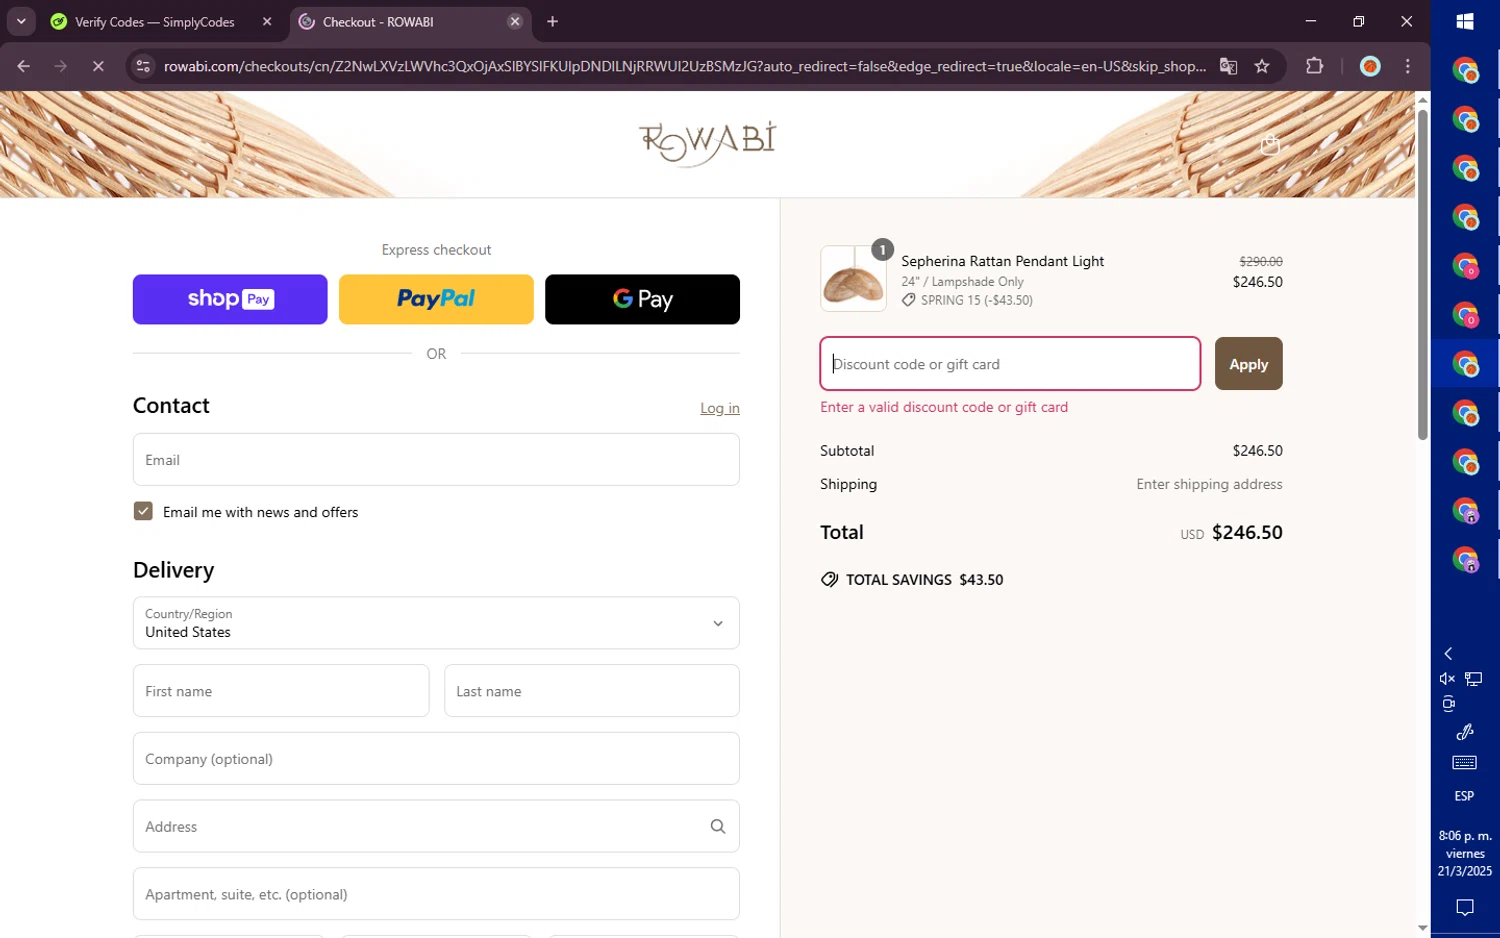Open Windows Start button

1465,21
